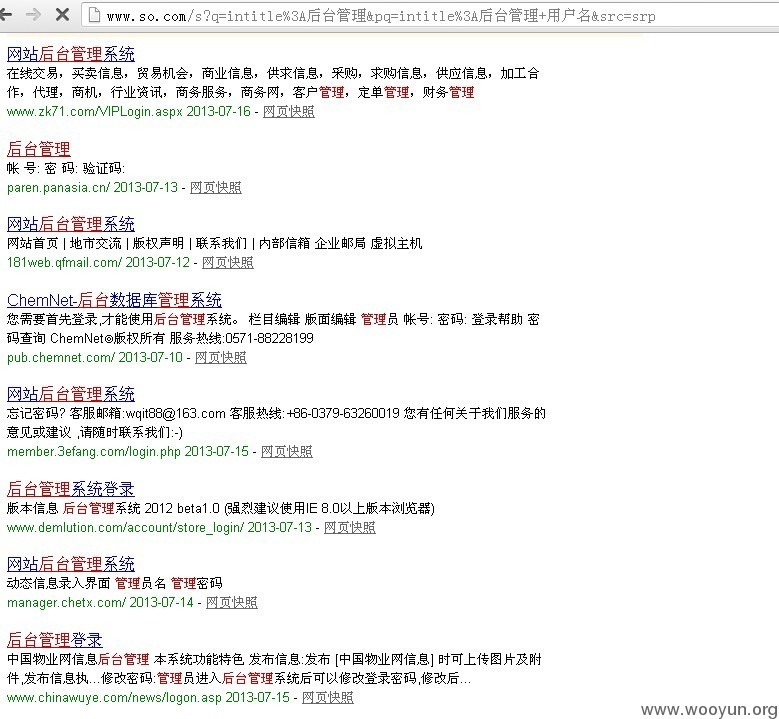Open 网页快照 for www.zk71.com result

(289, 111)
